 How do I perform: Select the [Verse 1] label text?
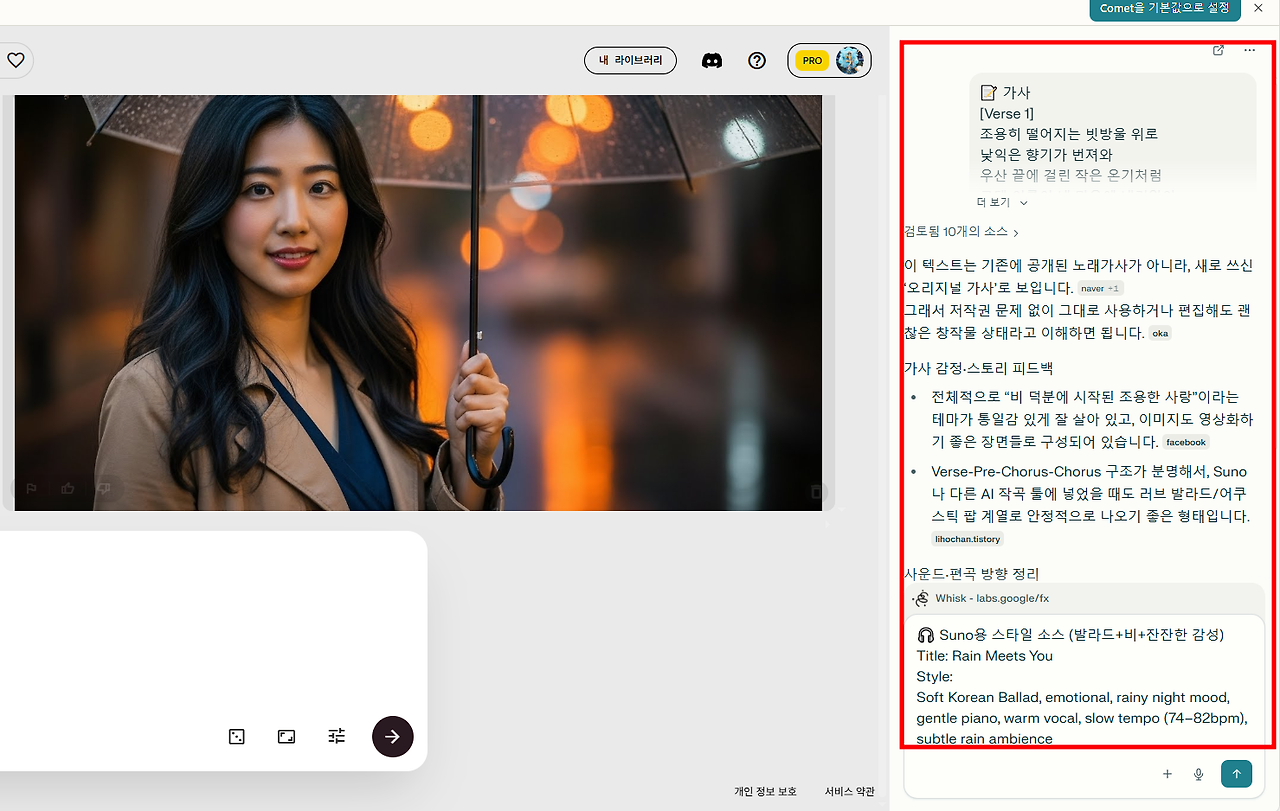(1007, 114)
